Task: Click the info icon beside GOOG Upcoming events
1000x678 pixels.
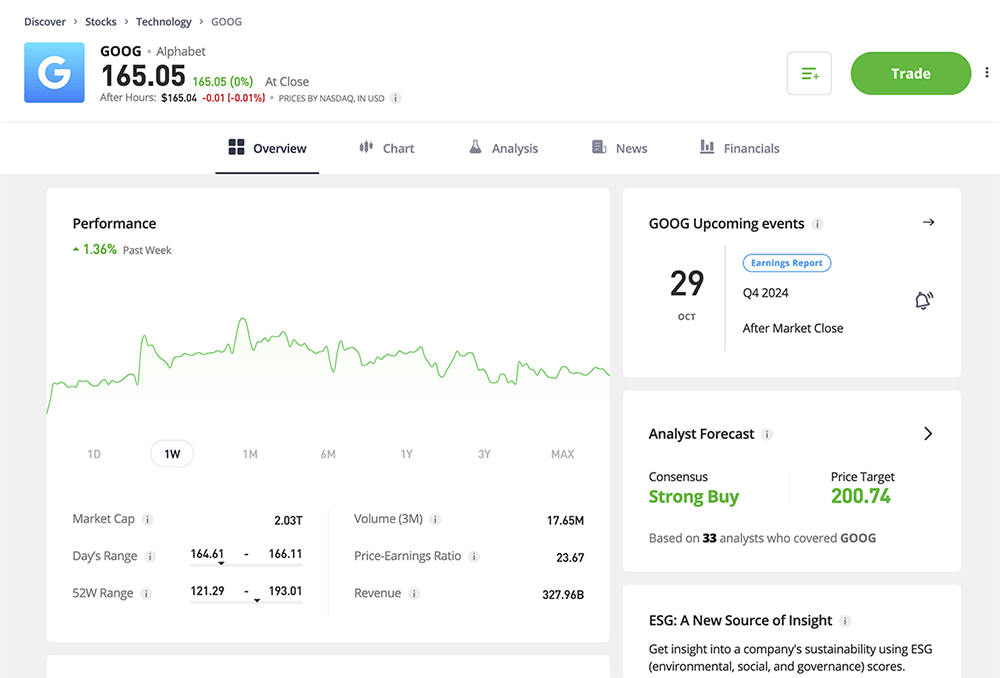Action: click(x=820, y=223)
